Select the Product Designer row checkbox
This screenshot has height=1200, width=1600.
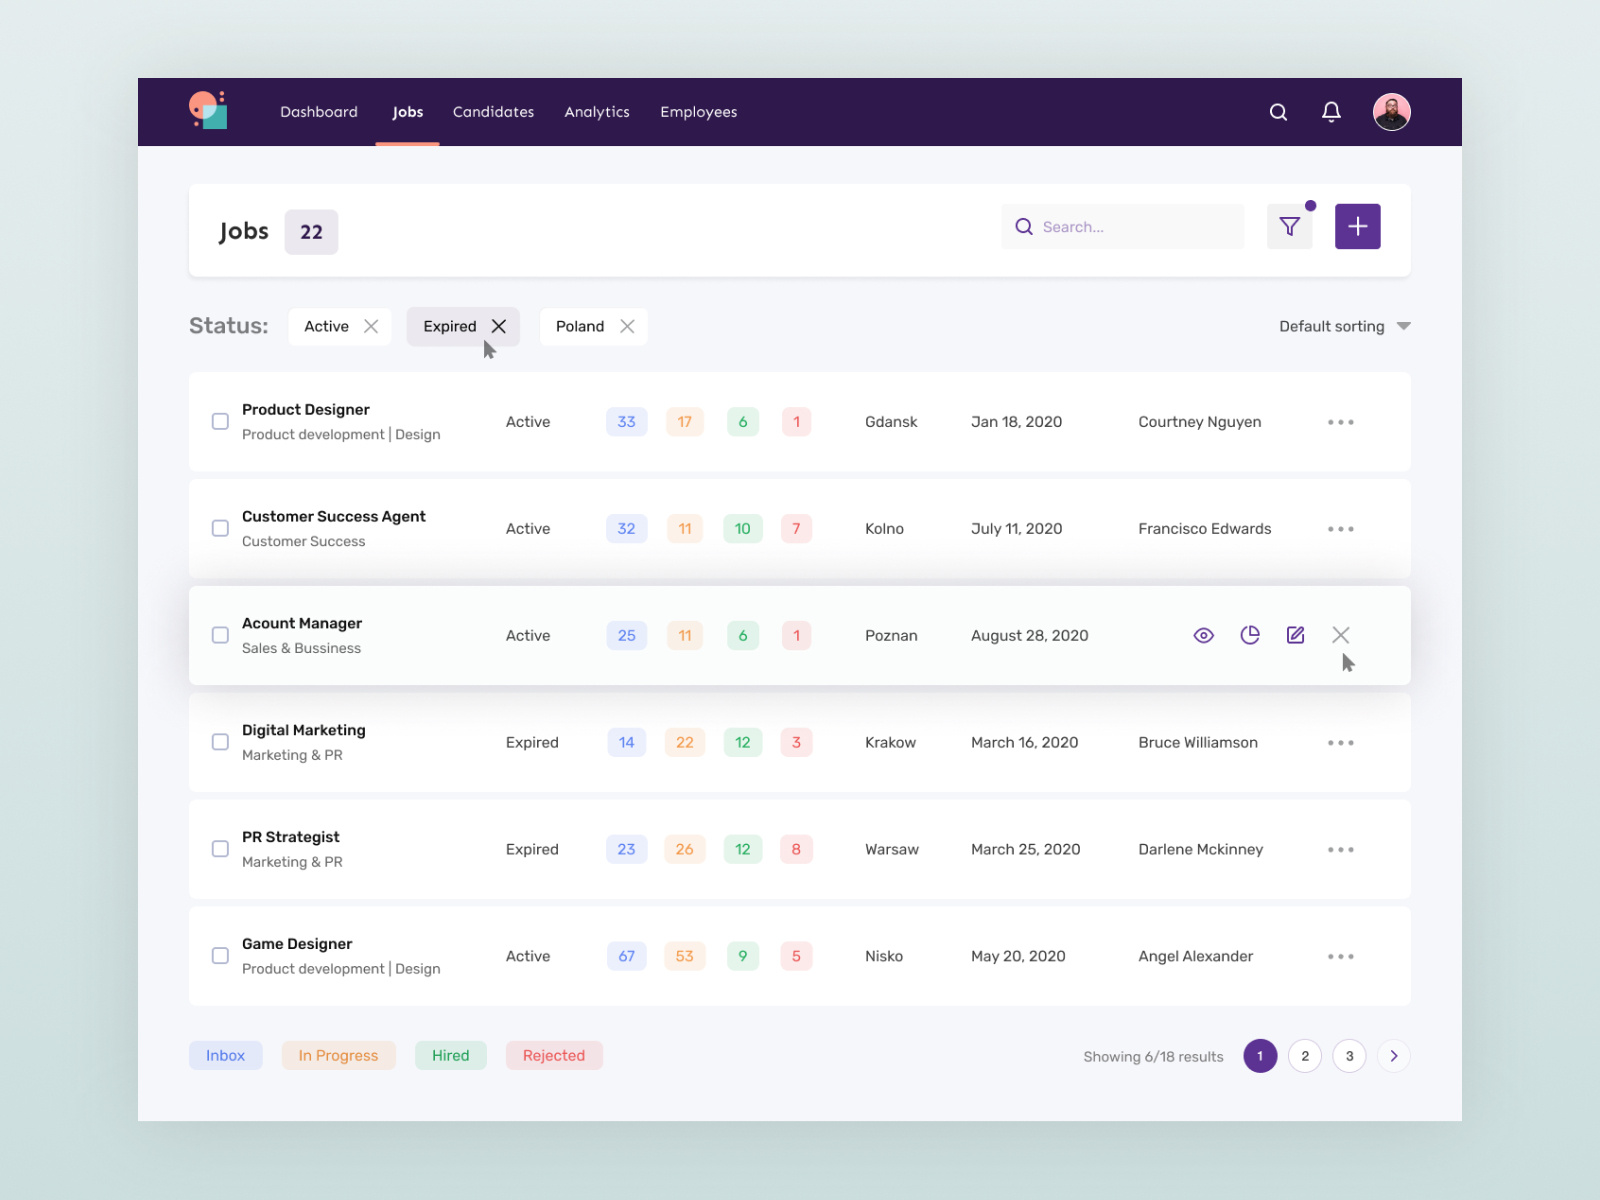coord(220,421)
